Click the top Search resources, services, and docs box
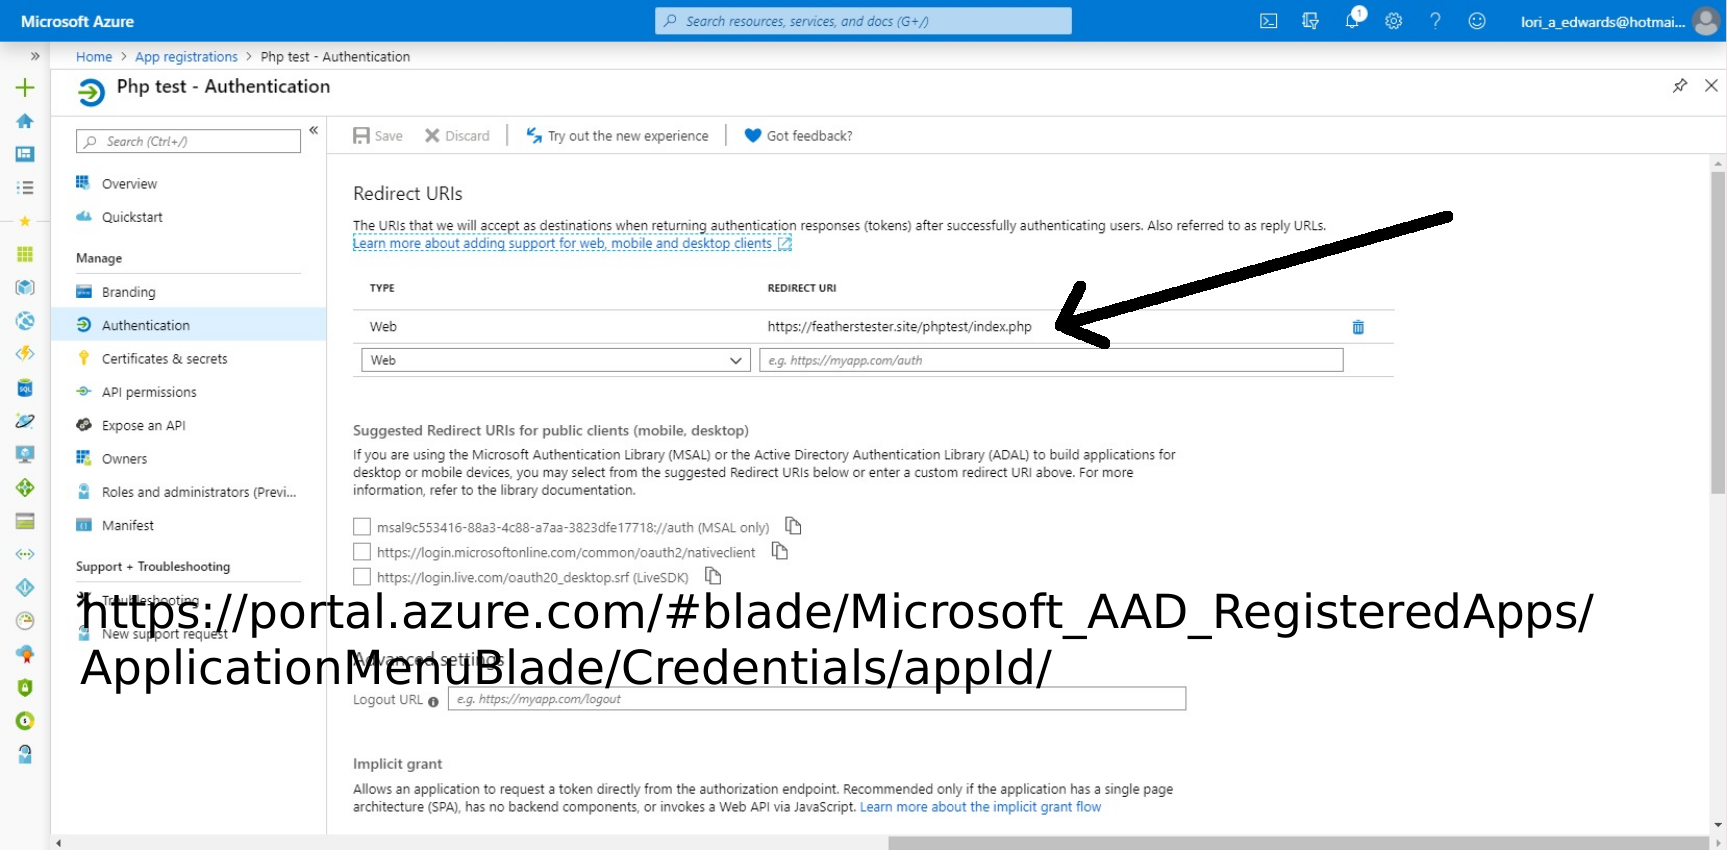Viewport: 1727px width, 851px height. click(x=863, y=21)
